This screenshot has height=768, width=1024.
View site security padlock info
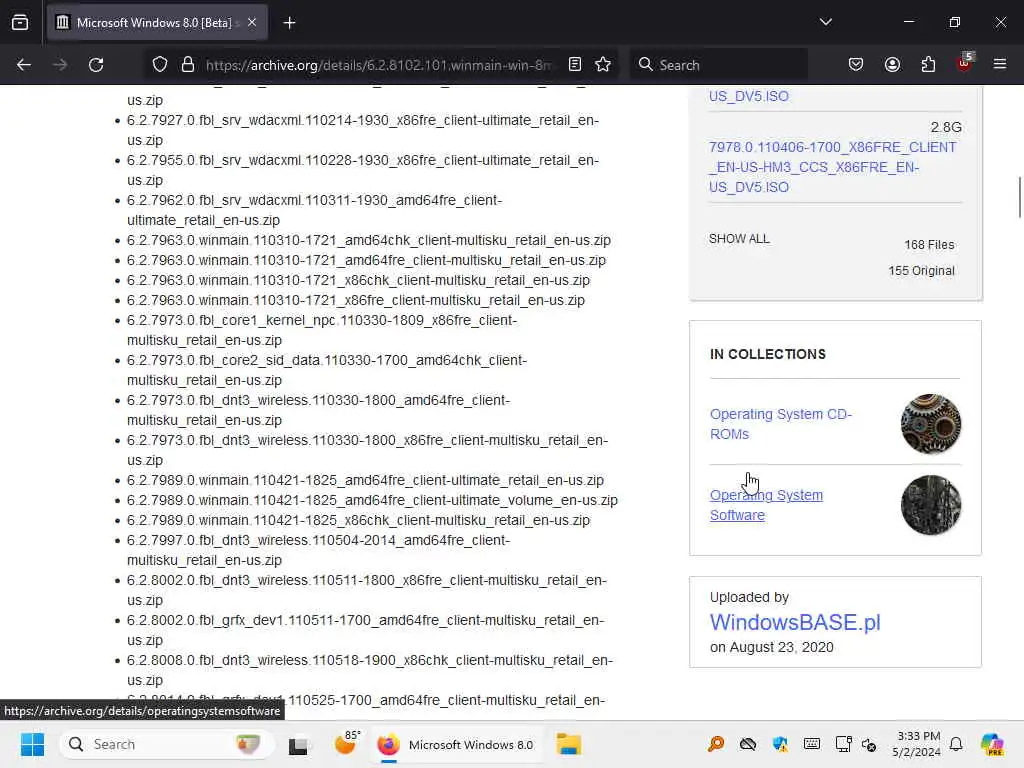click(187, 65)
